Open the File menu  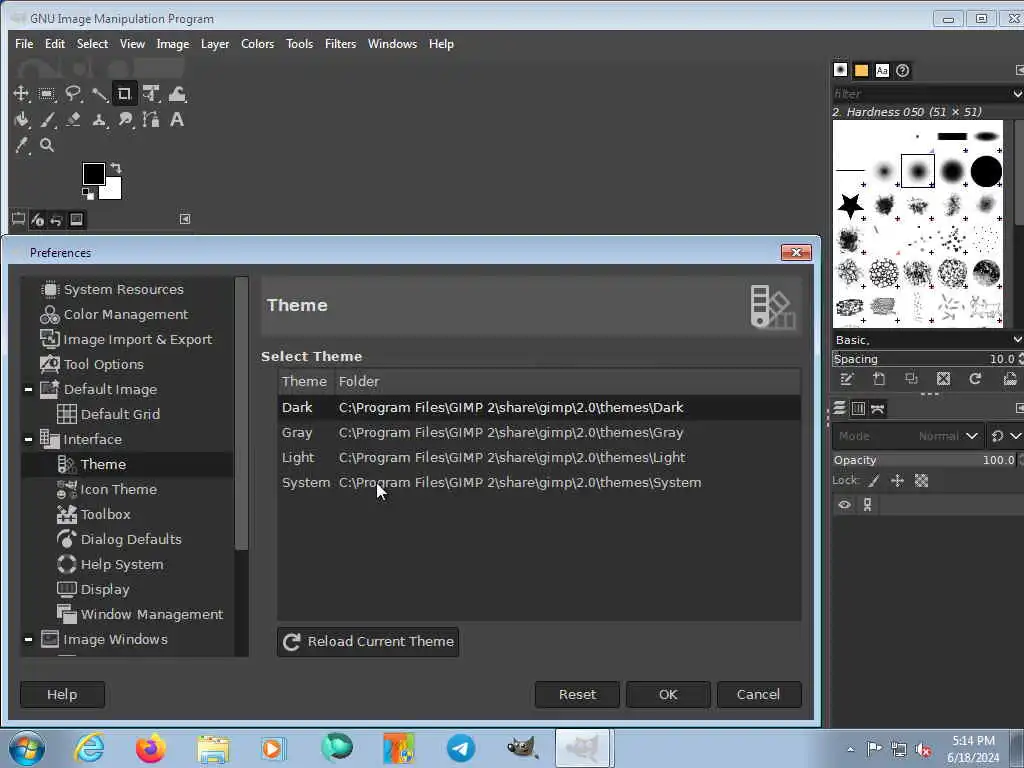(24, 44)
